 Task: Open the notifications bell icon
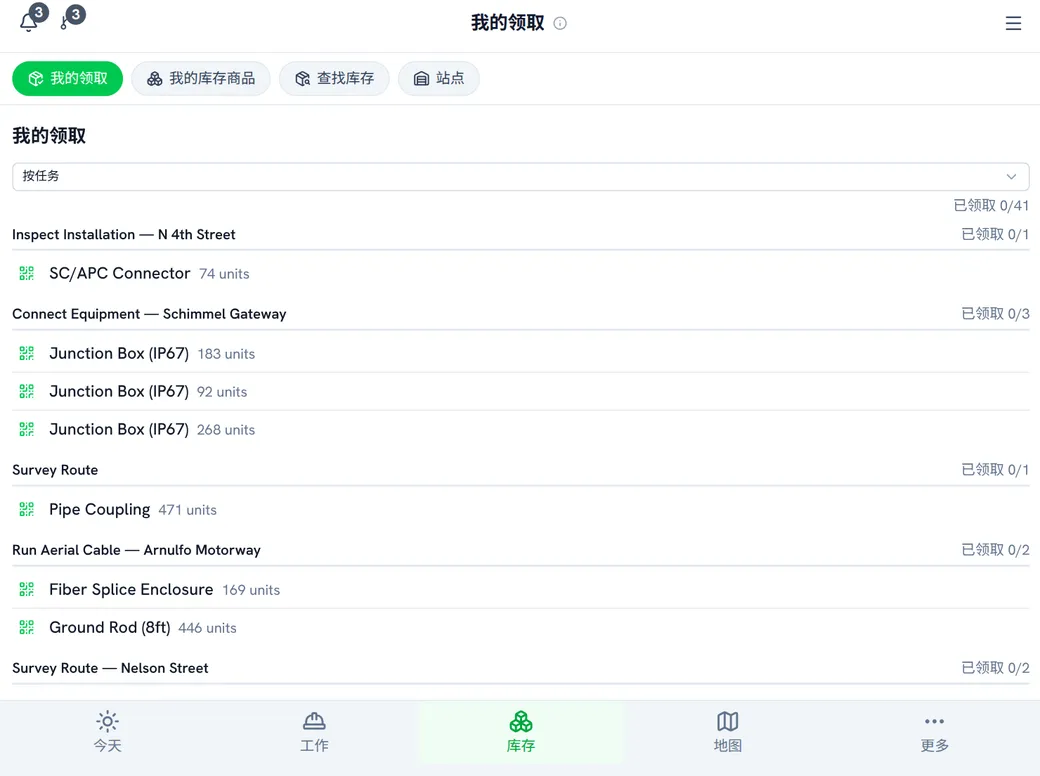(29, 22)
